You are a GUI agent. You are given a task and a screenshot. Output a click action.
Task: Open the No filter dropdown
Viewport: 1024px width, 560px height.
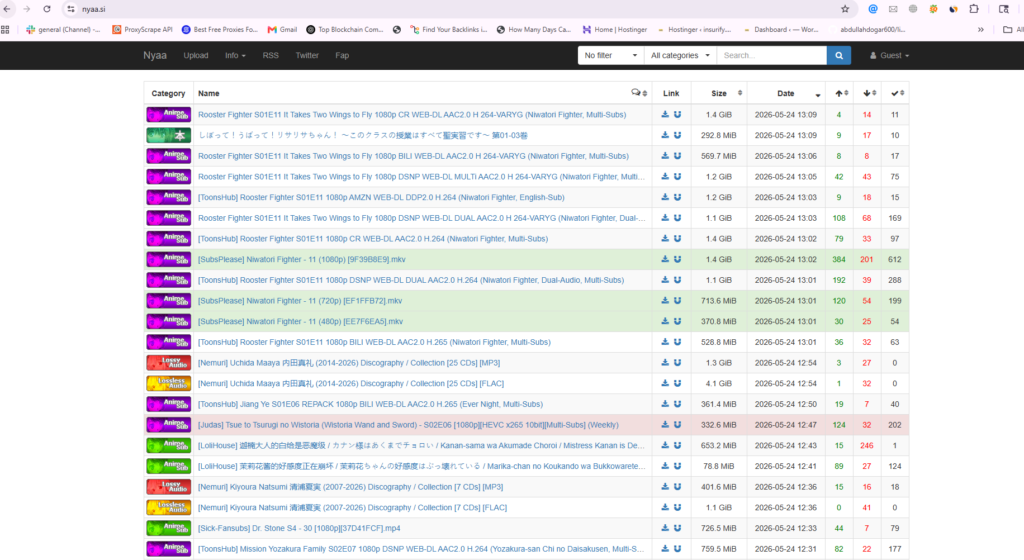(611, 55)
